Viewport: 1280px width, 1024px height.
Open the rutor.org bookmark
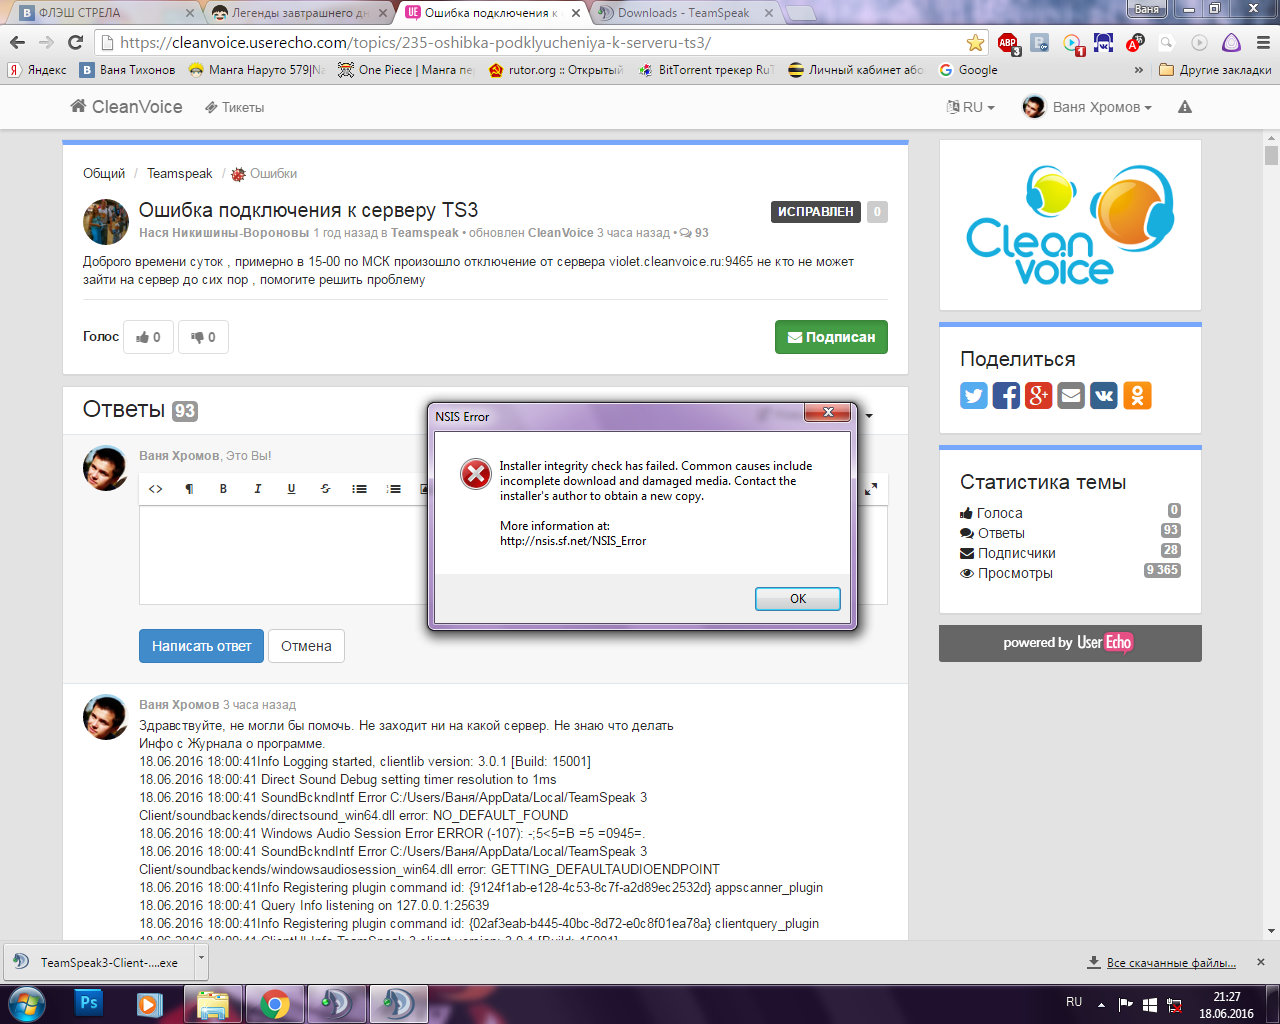tap(555, 70)
